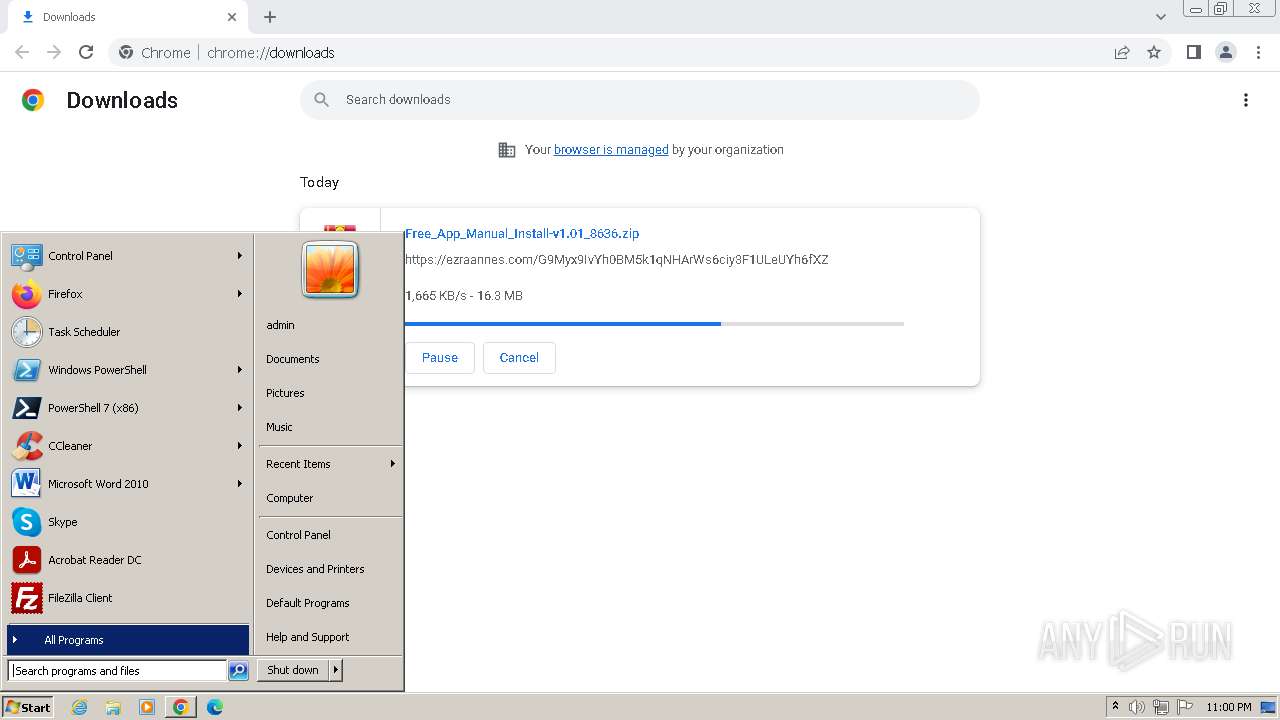Open Pictures from Start menu
This screenshot has width=1280, height=720.
point(285,393)
